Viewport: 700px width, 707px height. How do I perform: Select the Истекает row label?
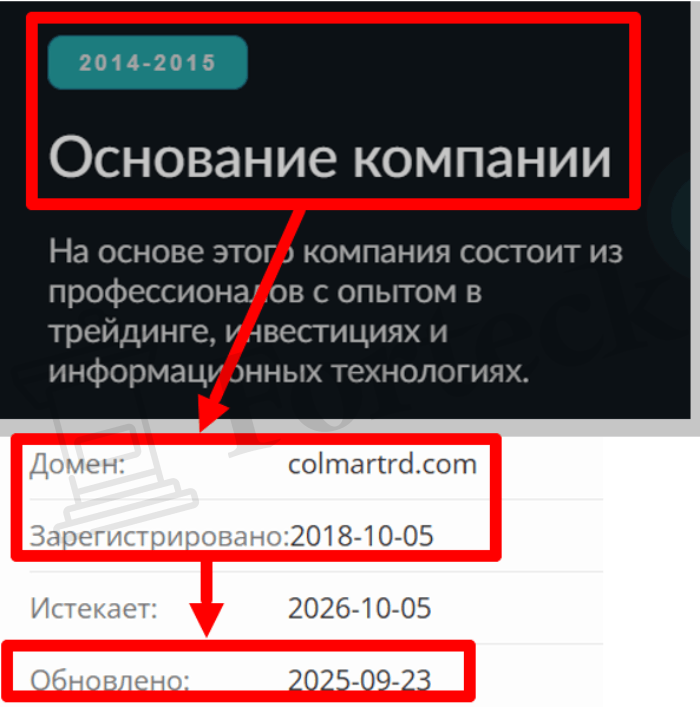(x=94, y=608)
